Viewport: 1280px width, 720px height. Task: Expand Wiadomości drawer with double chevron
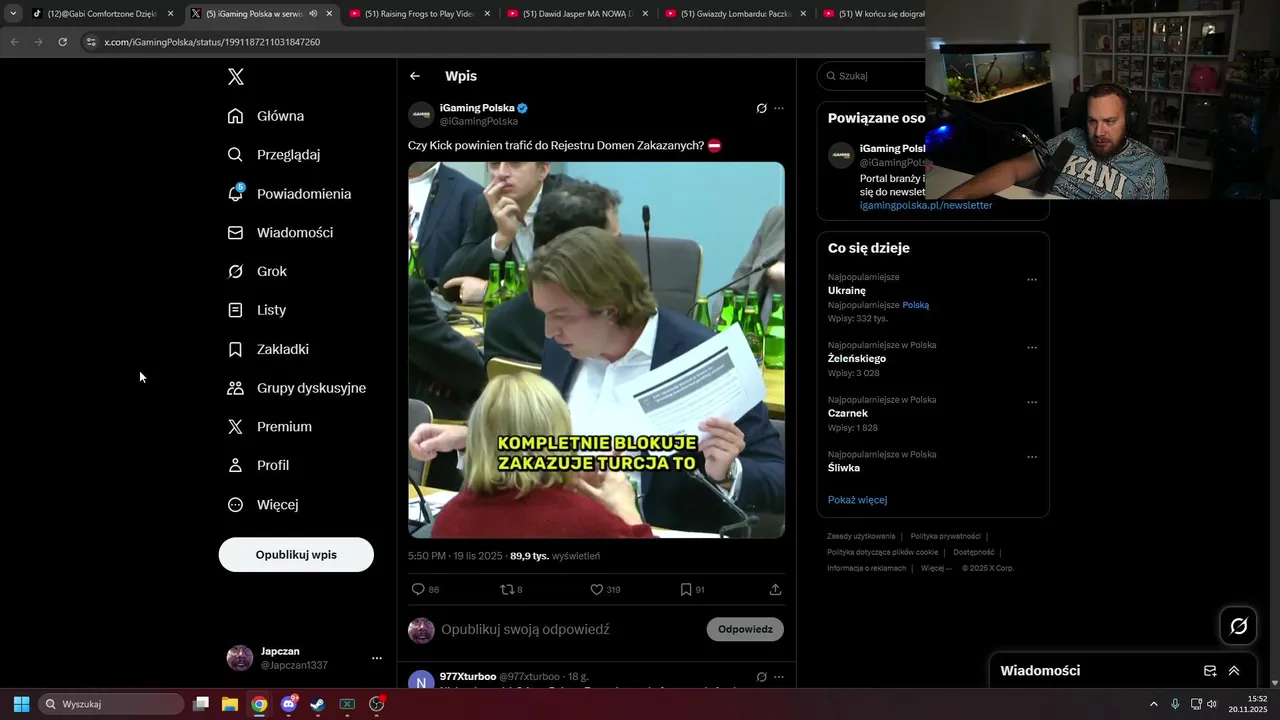[x=1234, y=671]
